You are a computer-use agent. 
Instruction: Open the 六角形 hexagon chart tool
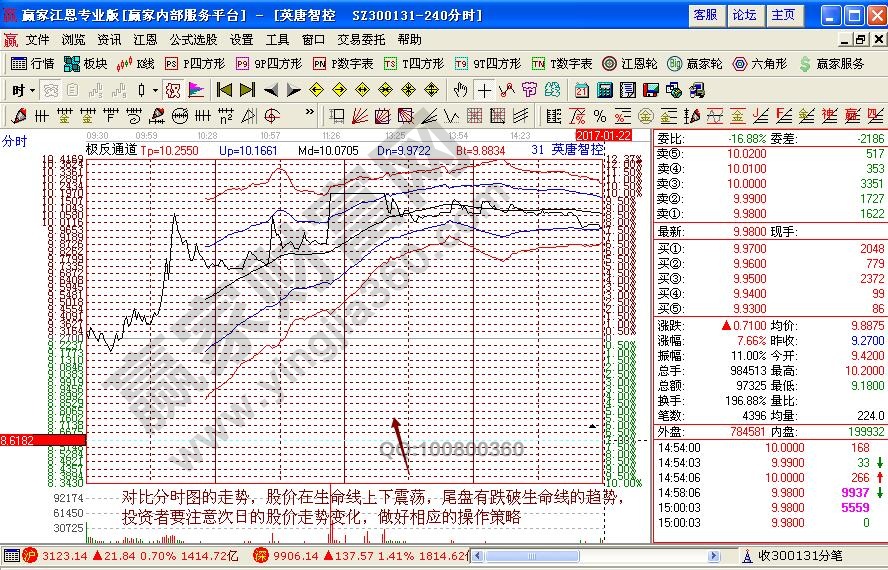tap(764, 63)
